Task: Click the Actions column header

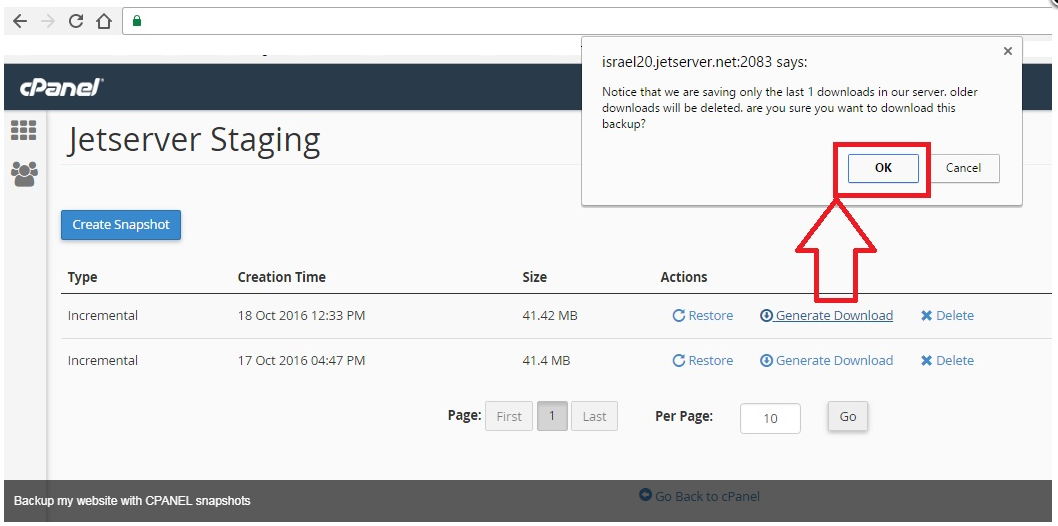Action: pos(684,277)
